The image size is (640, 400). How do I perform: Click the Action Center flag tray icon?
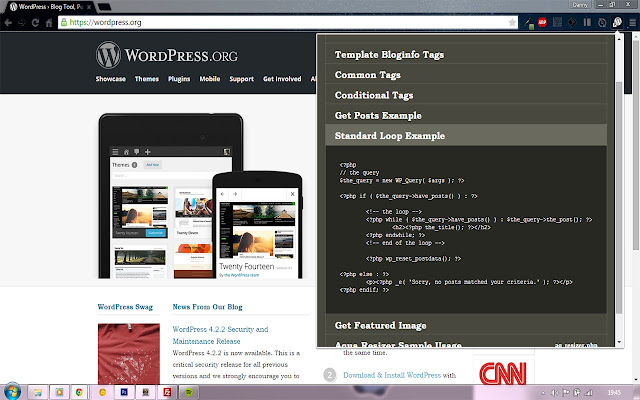pos(566,393)
